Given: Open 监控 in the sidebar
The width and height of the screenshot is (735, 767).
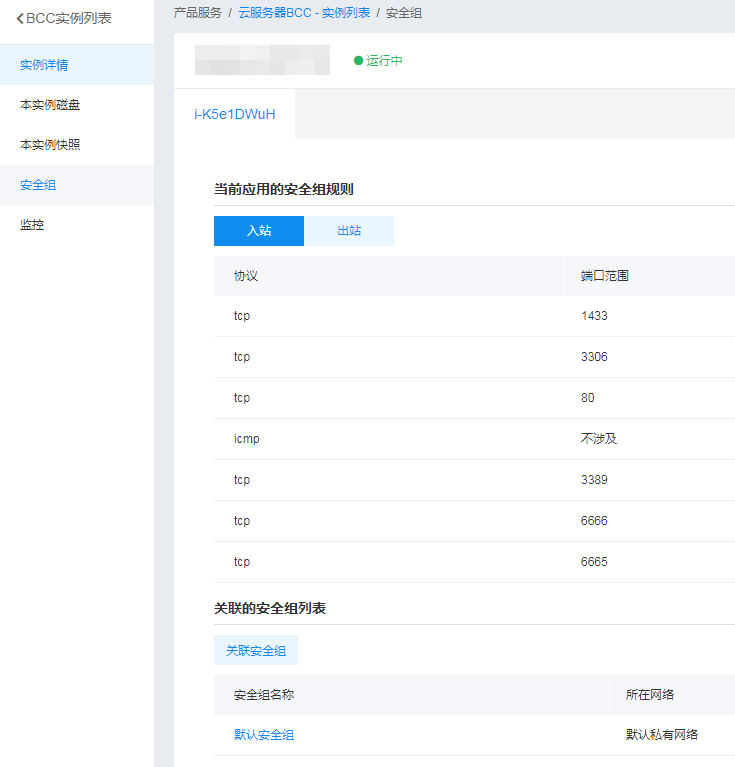Looking at the screenshot, I should 77,225.
